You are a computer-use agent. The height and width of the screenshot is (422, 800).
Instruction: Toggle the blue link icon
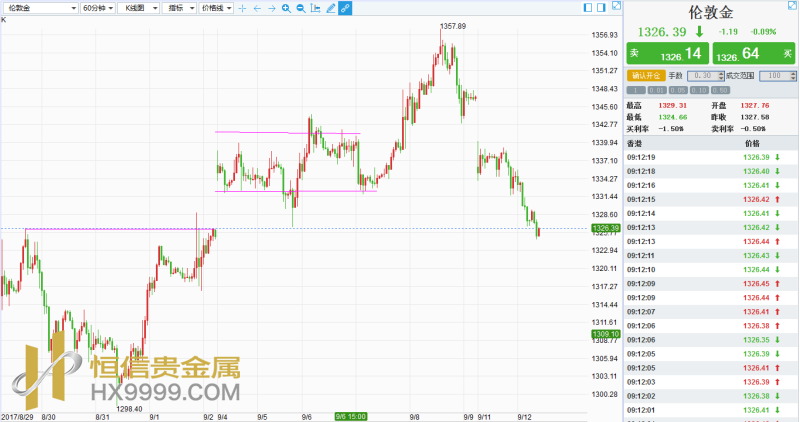(346, 8)
